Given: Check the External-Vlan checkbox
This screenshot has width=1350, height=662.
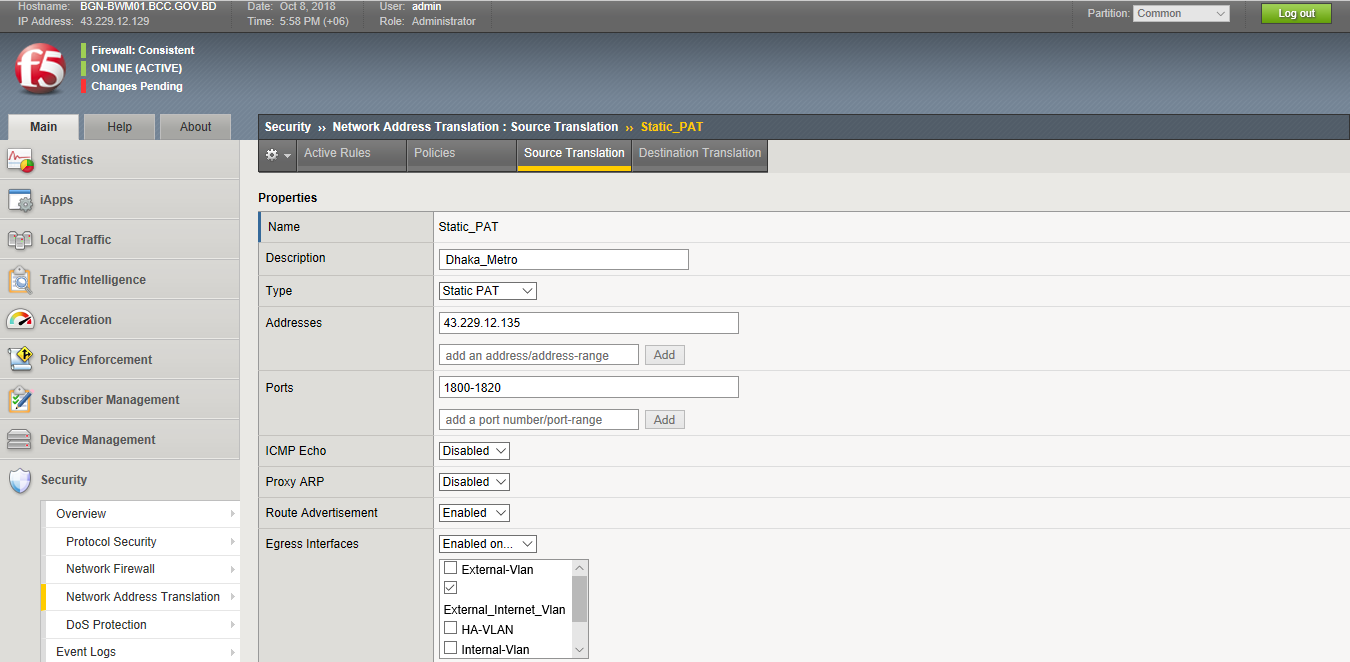Looking at the screenshot, I should (x=450, y=569).
